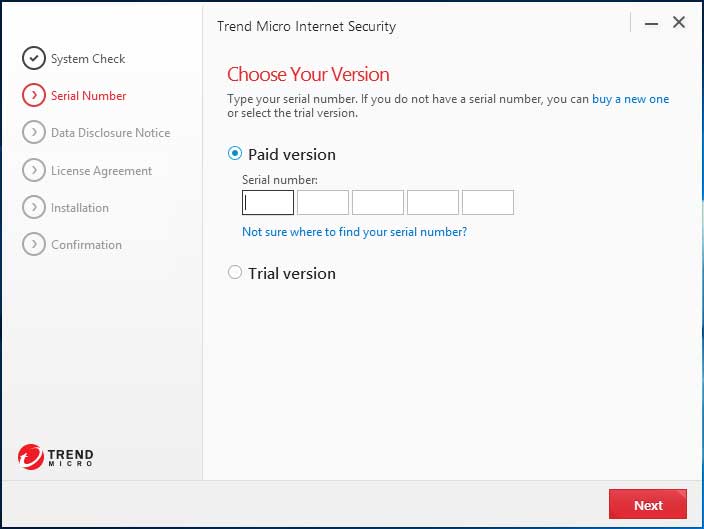
Task: Select the Trial version radio button
Action: point(235,272)
